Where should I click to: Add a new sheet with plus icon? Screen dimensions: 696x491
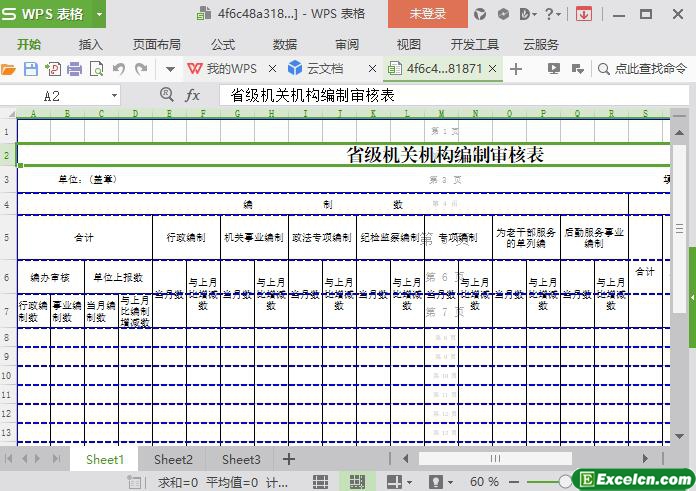[x=289, y=459]
